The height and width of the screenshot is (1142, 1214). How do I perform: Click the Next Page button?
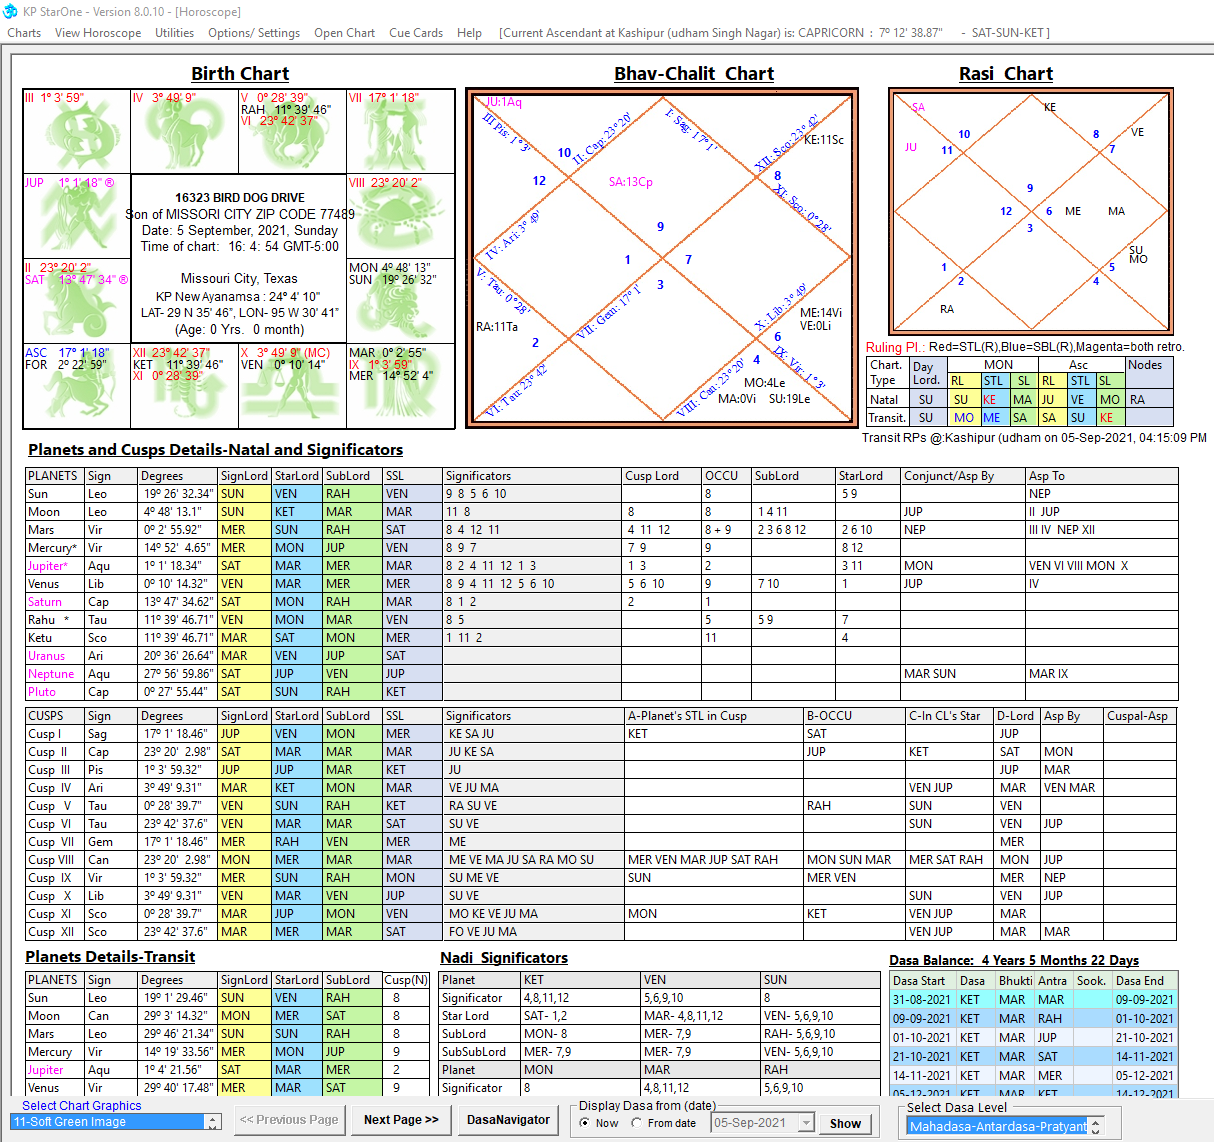(x=401, y=1120)
